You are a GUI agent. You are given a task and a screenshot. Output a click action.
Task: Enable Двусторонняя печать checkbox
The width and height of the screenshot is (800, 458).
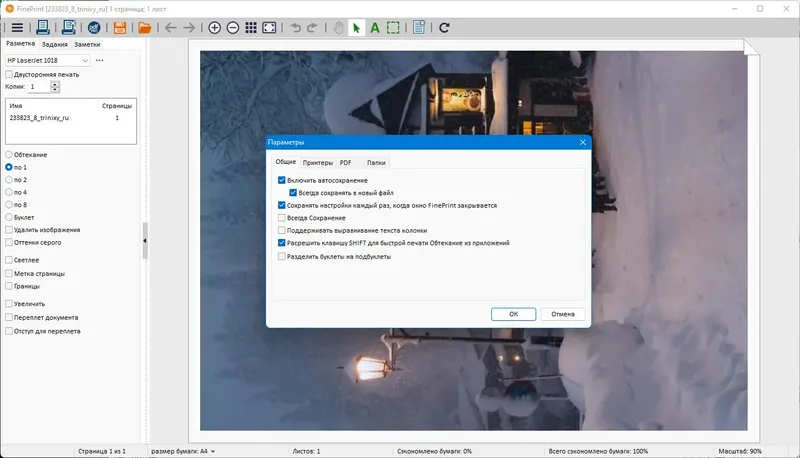click(9, 74)
